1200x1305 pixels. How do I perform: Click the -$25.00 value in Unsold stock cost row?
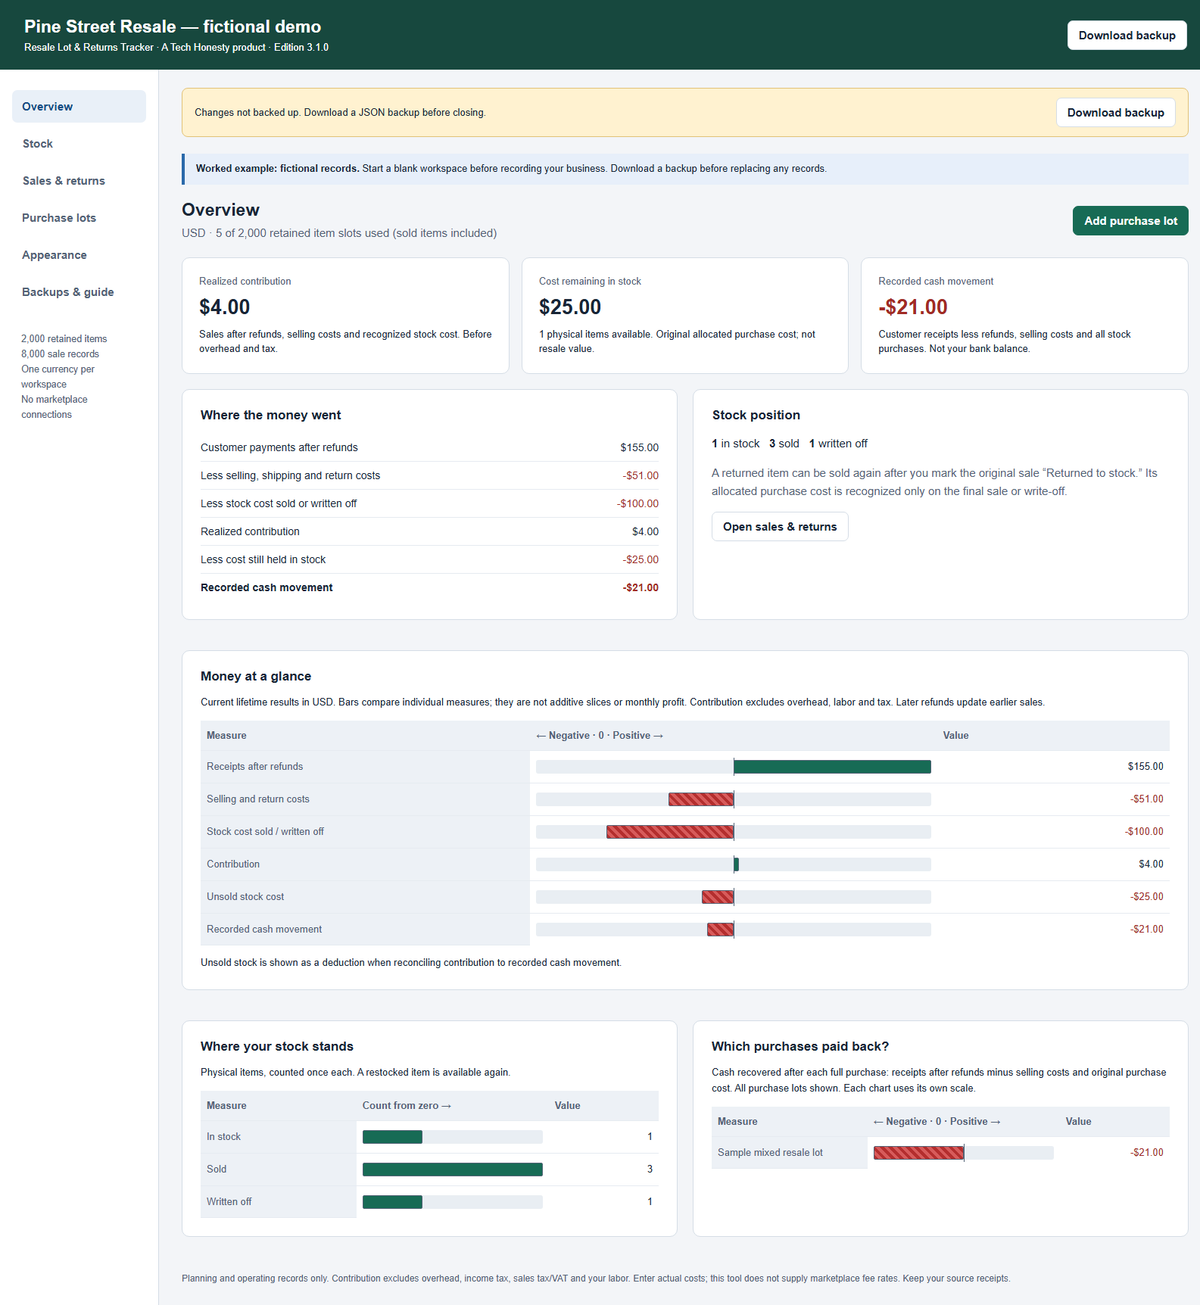[1147, 897]
